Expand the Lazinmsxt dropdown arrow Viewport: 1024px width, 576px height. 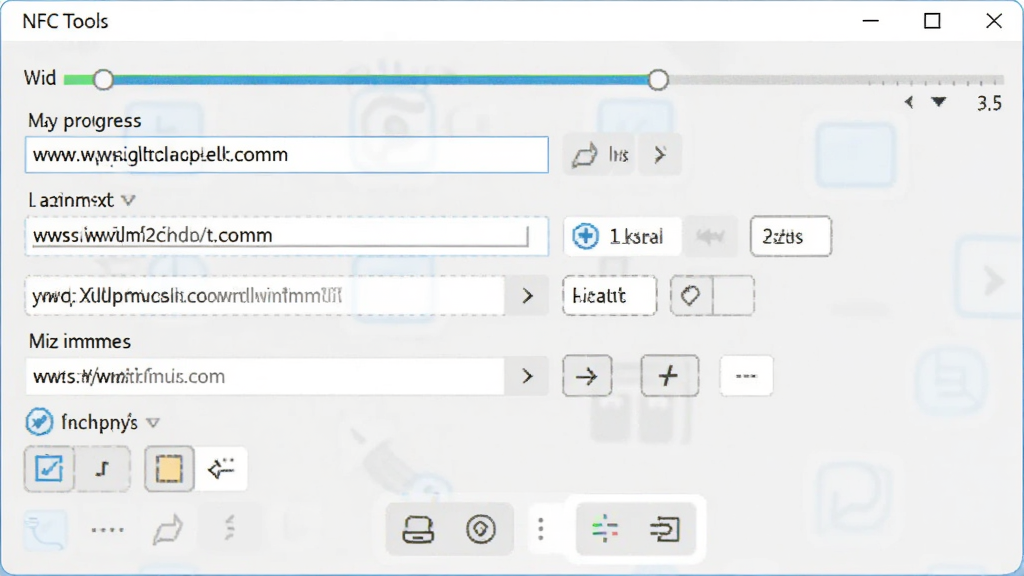129,200
